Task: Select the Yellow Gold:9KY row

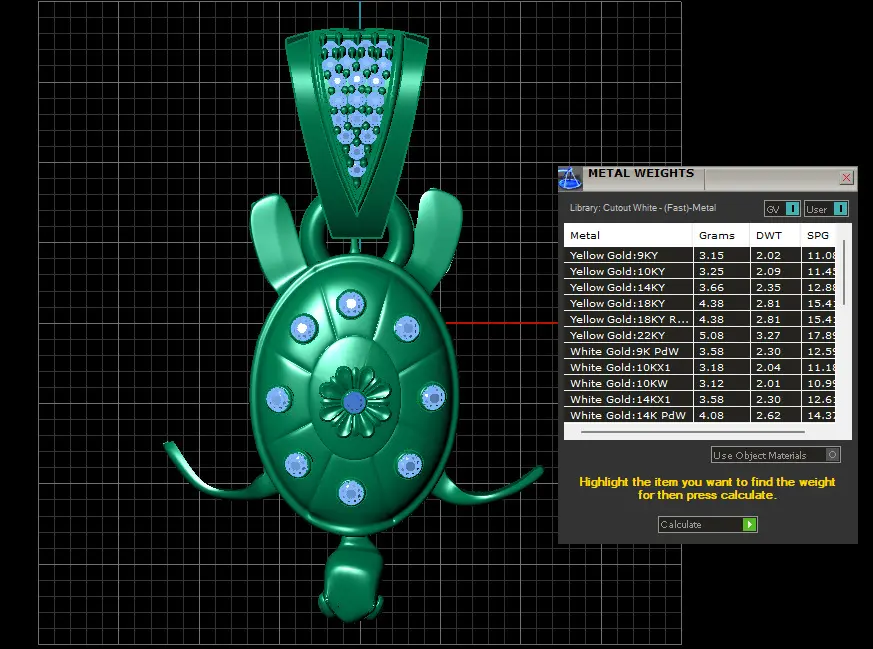Action: point(700,255)
